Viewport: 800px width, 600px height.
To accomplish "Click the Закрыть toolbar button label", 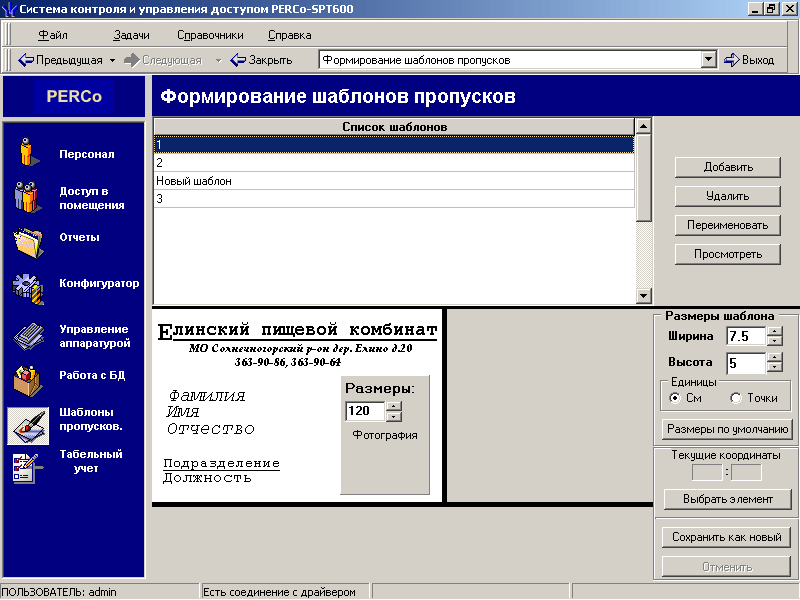I will tap(270, 60).
